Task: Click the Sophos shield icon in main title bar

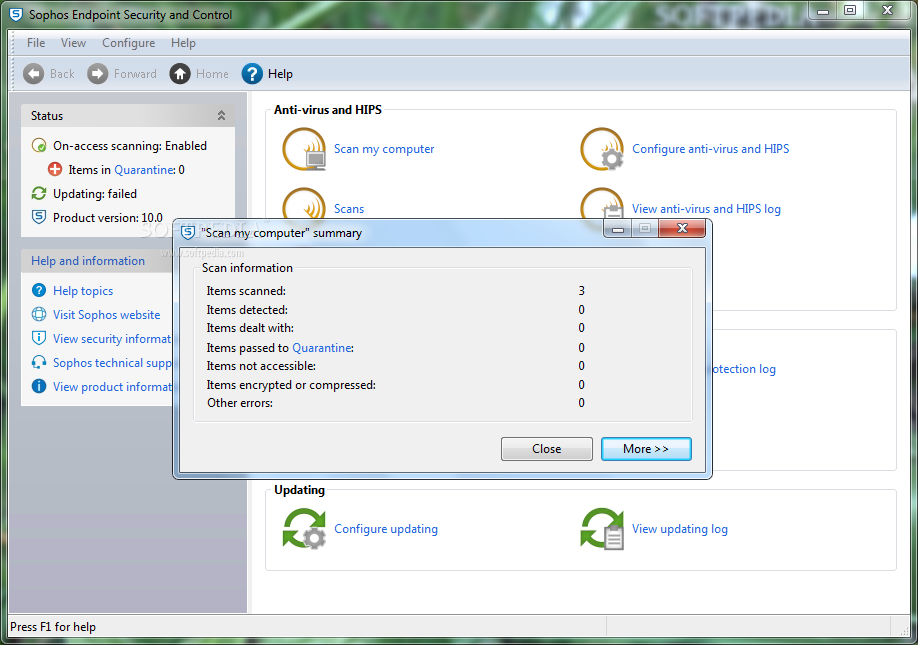Action: pos(16,15)
